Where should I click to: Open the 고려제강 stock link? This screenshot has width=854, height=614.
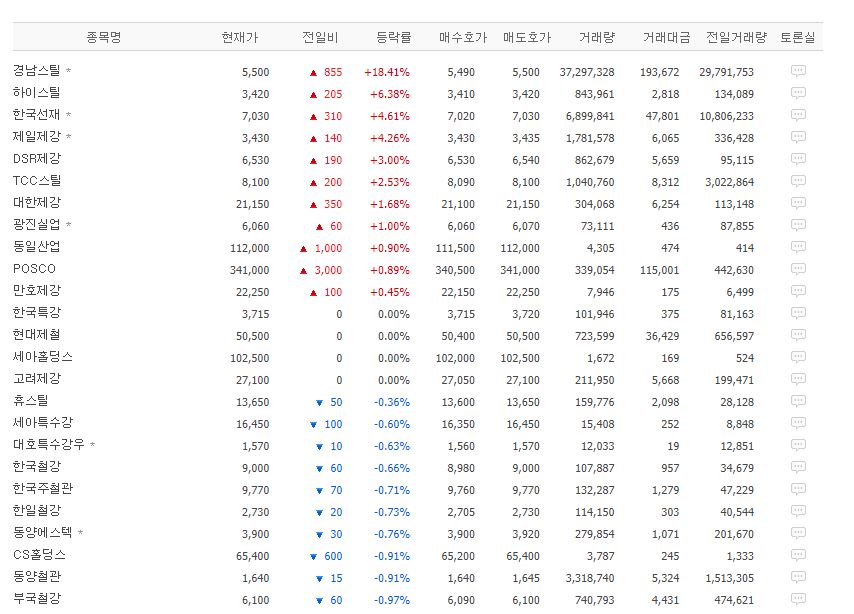36,379
